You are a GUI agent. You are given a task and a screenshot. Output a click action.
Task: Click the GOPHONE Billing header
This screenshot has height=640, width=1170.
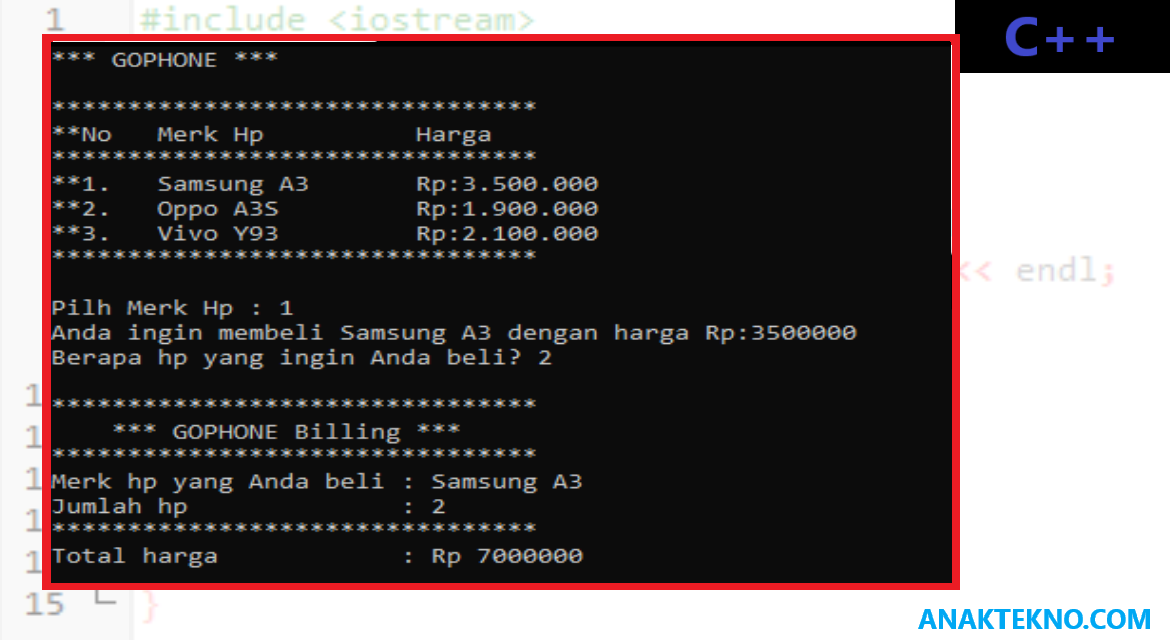point(287,432)
